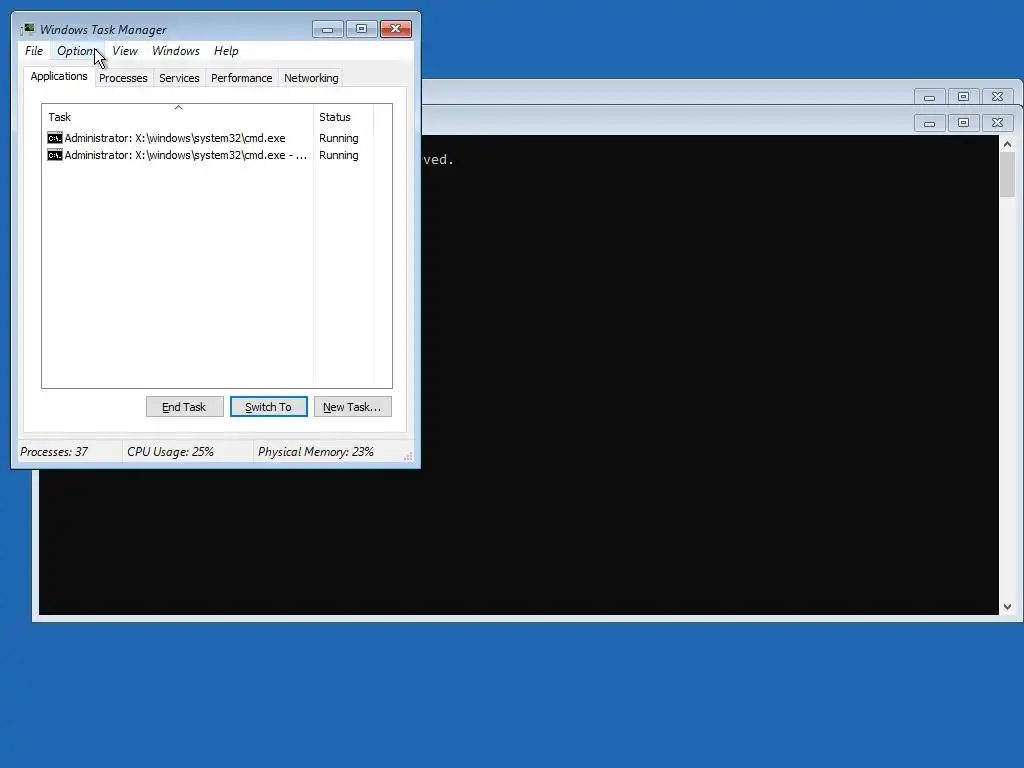1024x768 pixels.
Task: Switch to the Services tab
Action: coord(179,78)
